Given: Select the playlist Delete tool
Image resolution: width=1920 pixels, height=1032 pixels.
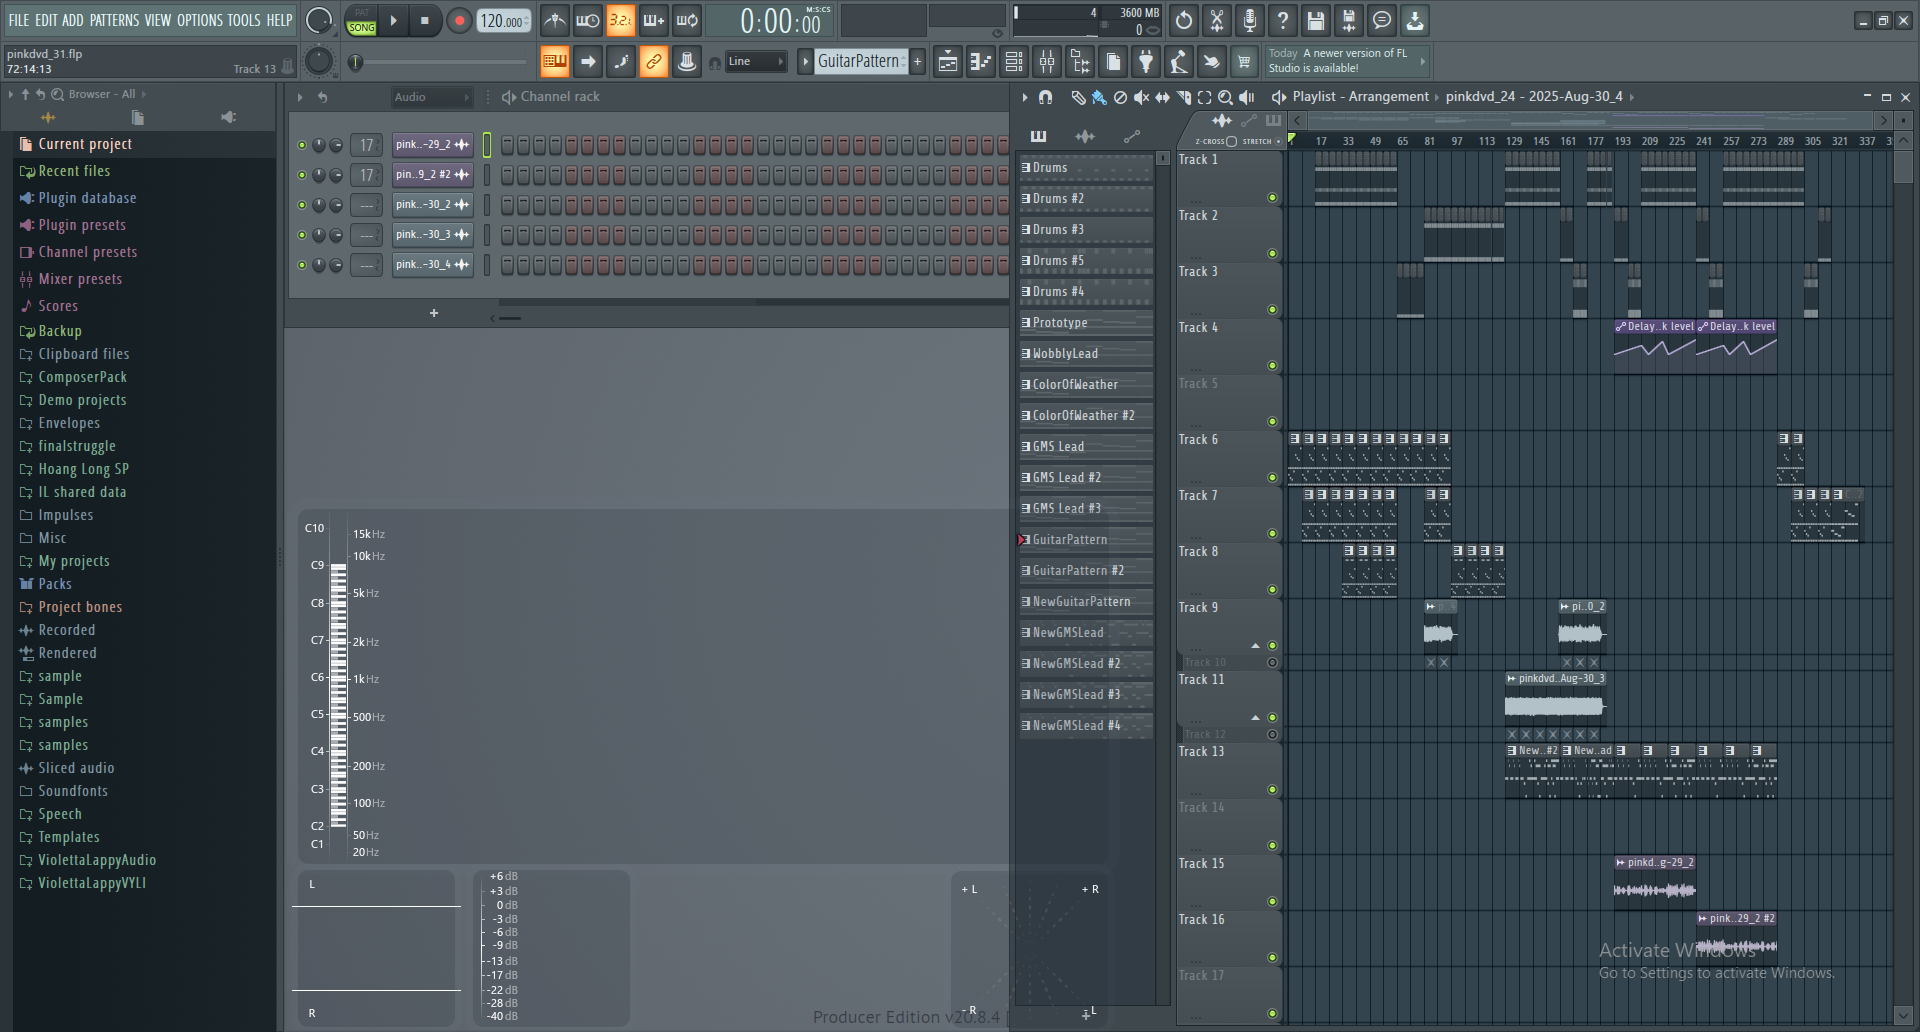Looking at the screenshot, I should (x=1120, y=97).
